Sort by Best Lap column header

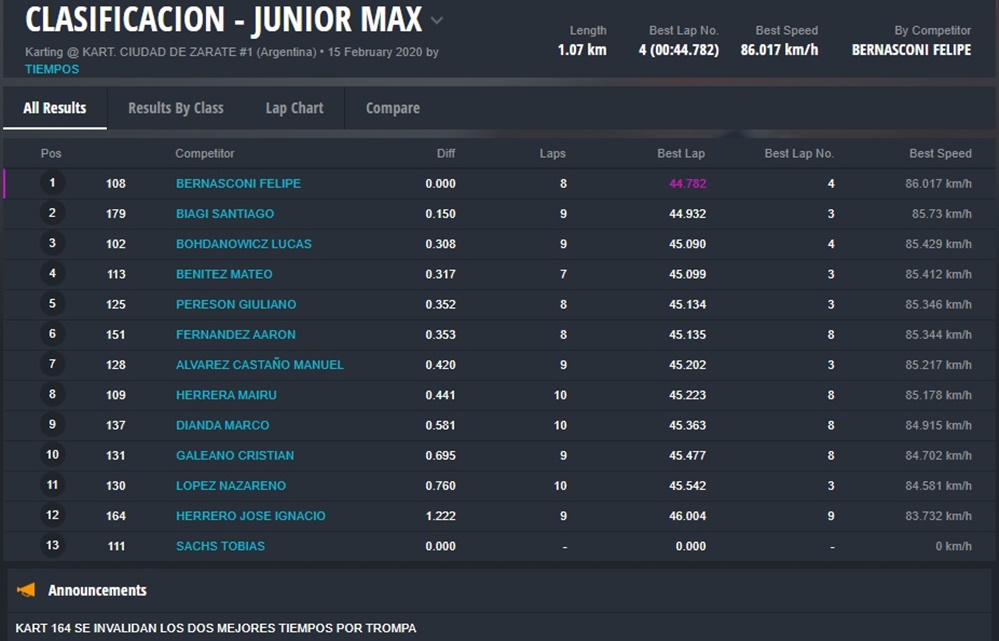click(680, 154)
